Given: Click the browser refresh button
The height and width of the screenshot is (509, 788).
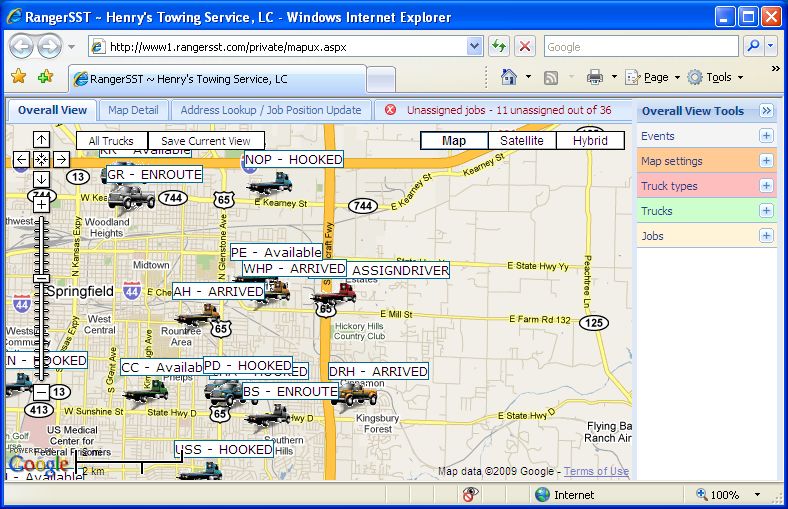Looking at the screenshot, I should (499, 47).
